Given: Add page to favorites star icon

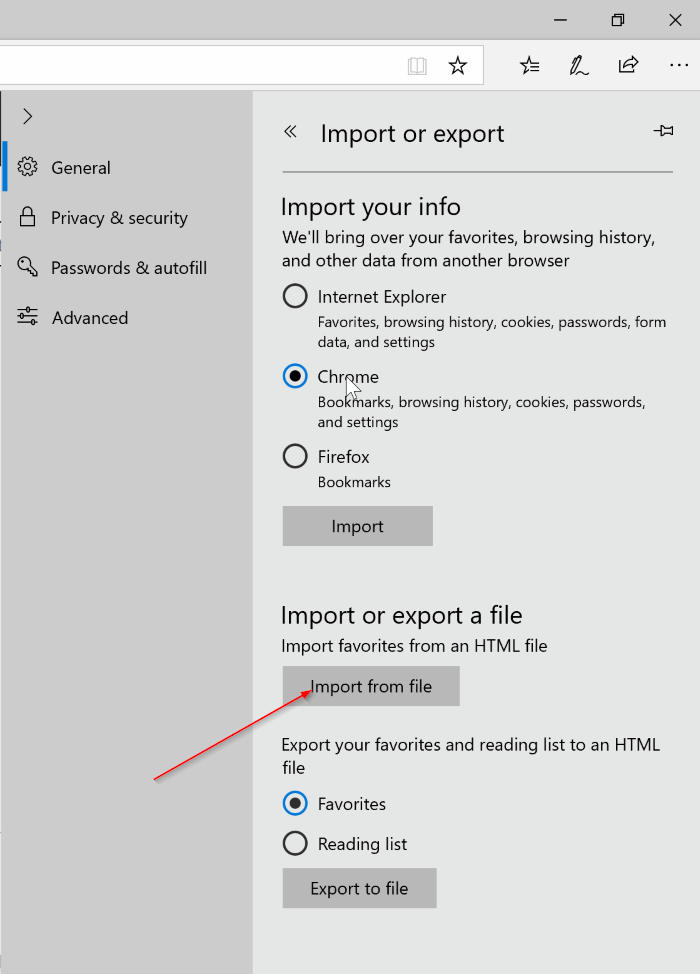Looking at the screenshot, I should point(458,65).
